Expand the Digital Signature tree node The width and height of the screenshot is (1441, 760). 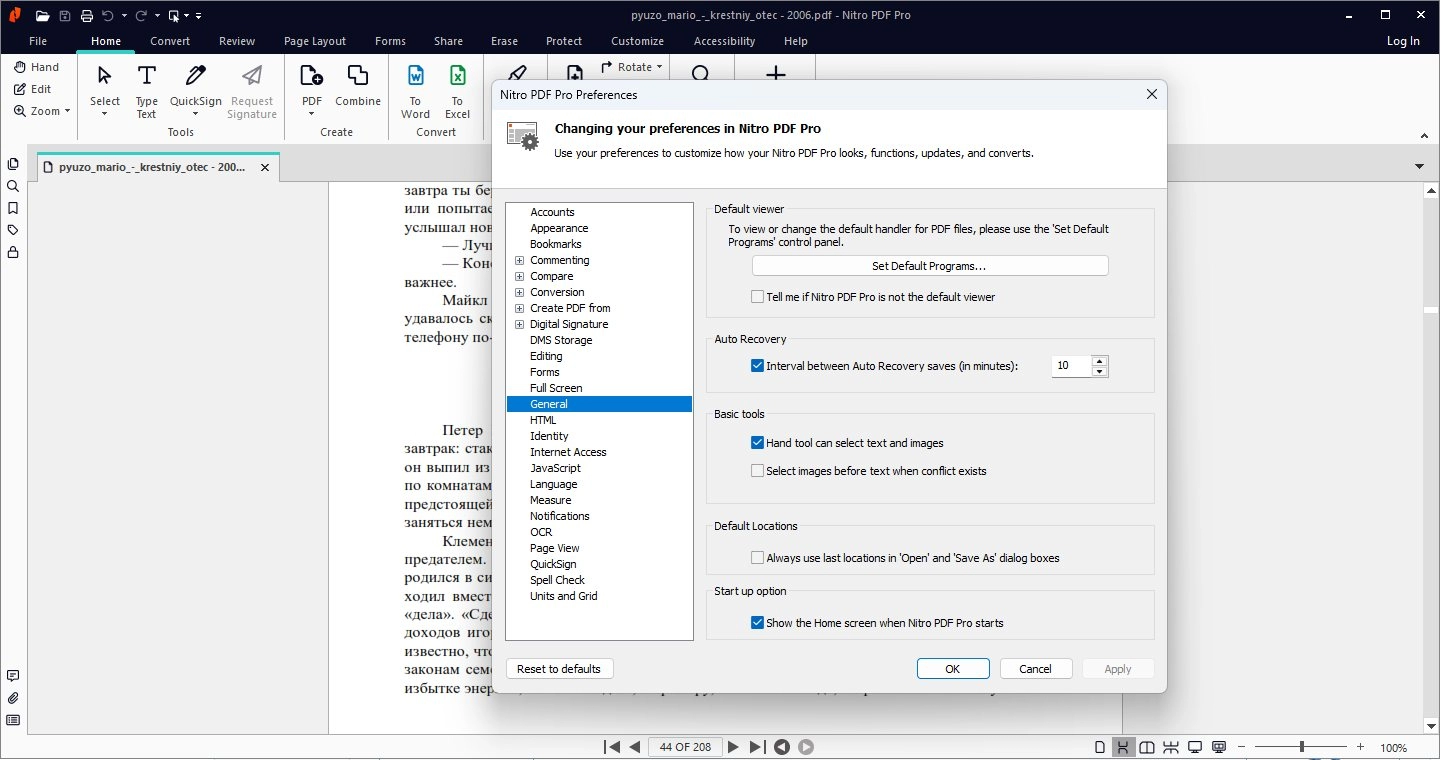tap(520, 325)
